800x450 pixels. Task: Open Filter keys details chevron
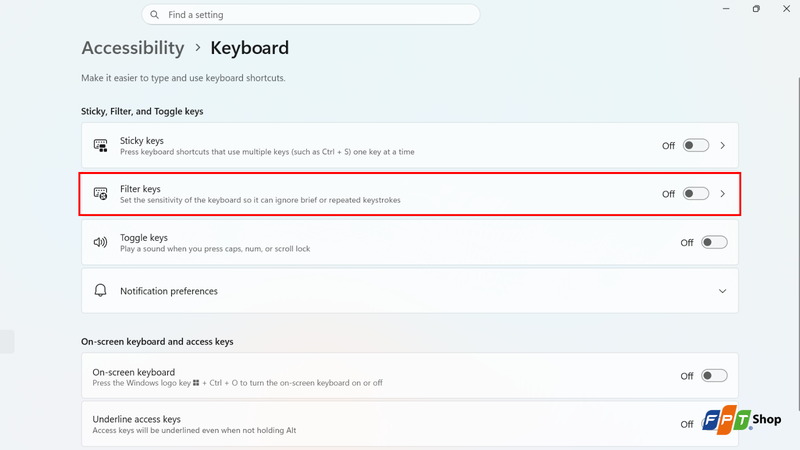(722, 194)
